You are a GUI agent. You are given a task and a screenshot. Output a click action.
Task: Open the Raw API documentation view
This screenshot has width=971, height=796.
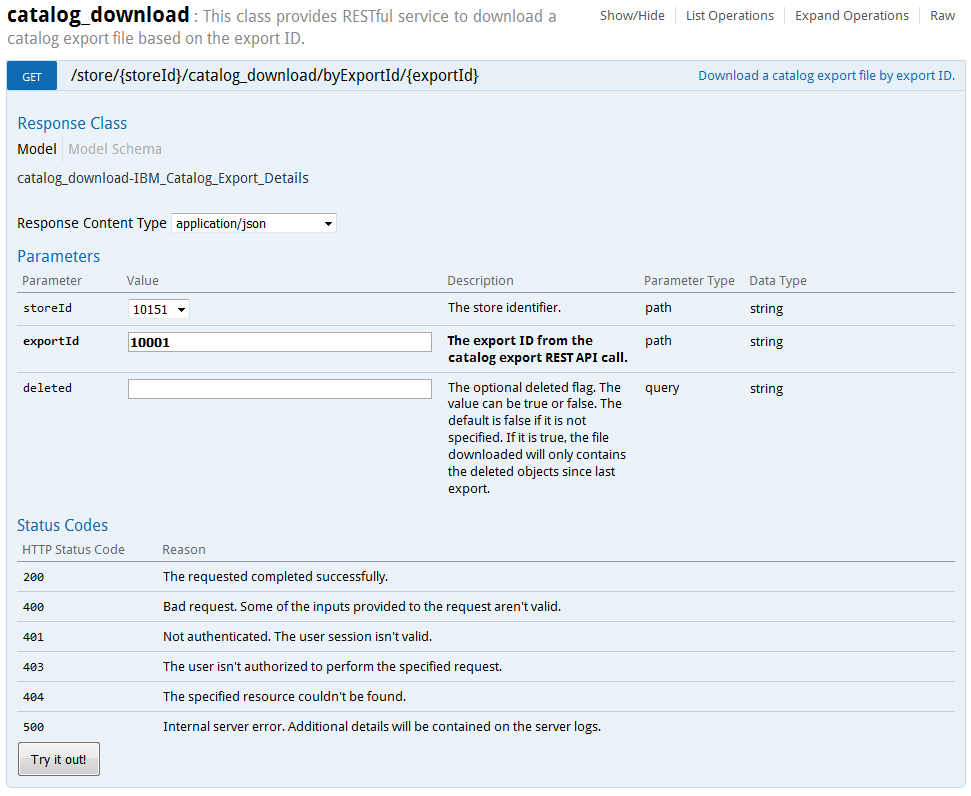click(x=942, y=15)
